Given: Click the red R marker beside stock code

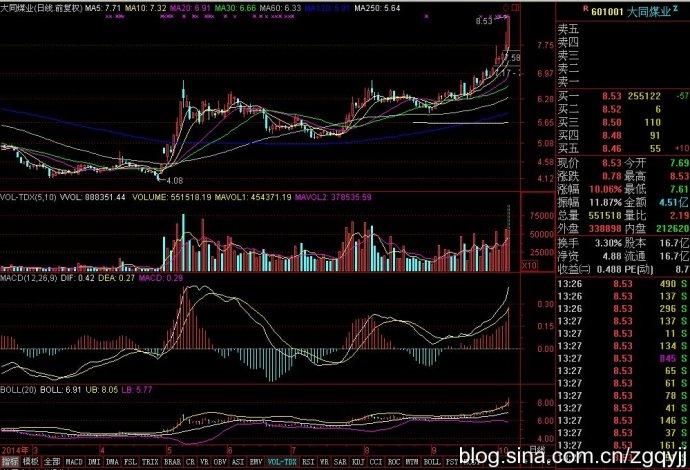Looking at the screenshot, I should pyautogui.click(x=585, y=8).
